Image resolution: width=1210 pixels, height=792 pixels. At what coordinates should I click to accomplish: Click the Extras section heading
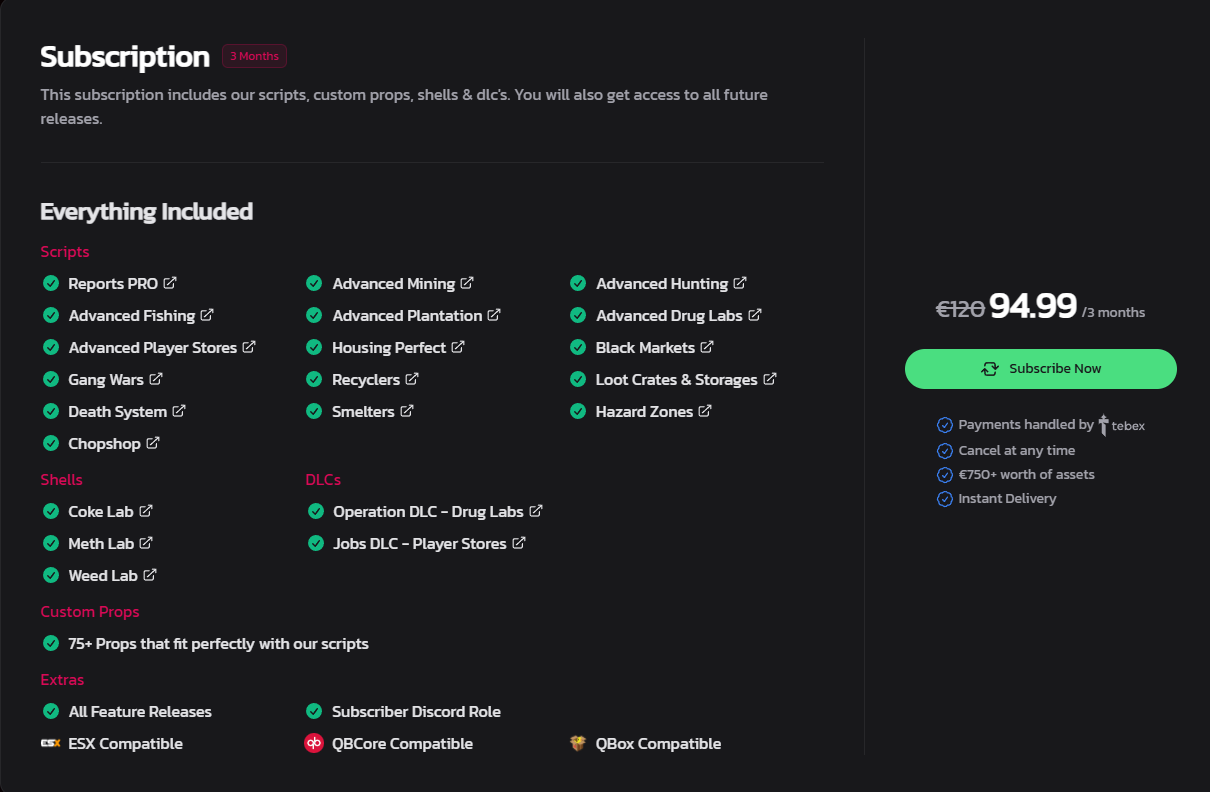point(62,680)
